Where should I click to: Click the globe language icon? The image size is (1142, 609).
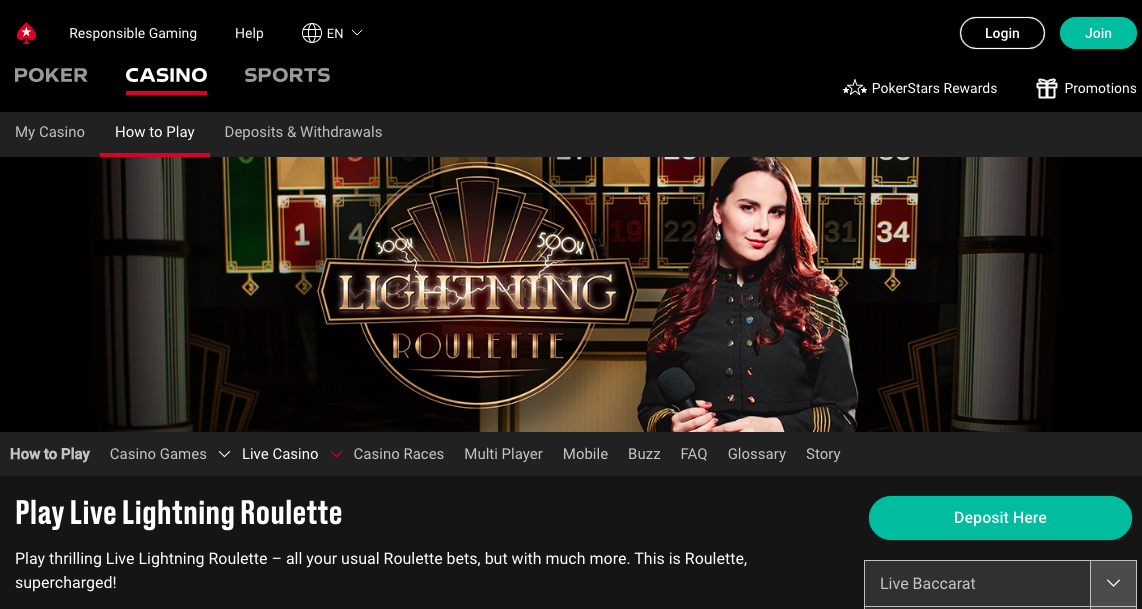click(x=312, y=34)
